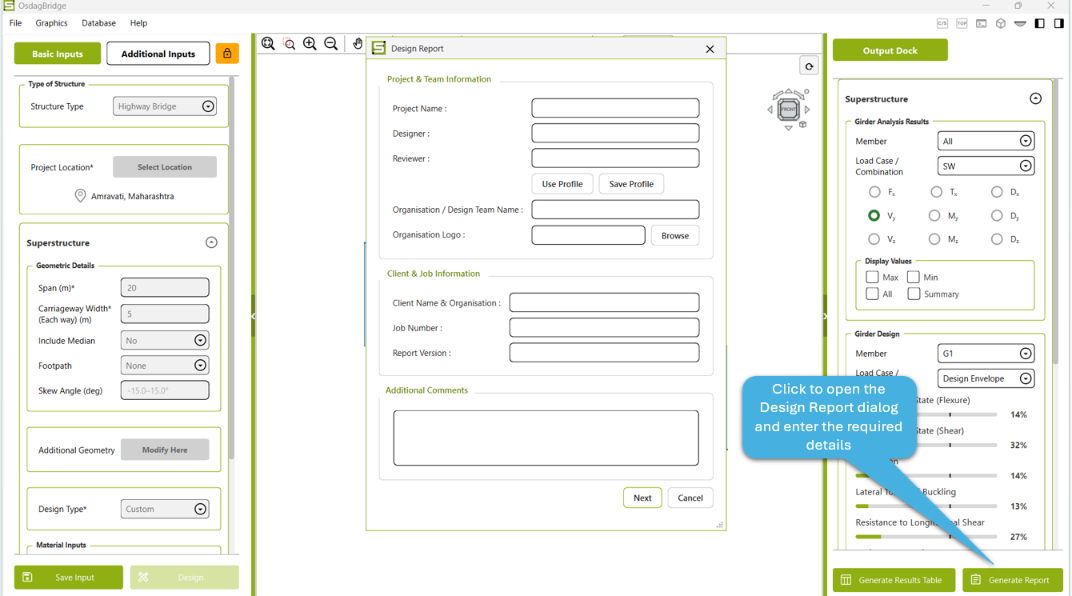This screenshot has width=1072, height=596.
Task: Switch to TOP view icon
Action: pyautogui.click(x=962, y=23)
